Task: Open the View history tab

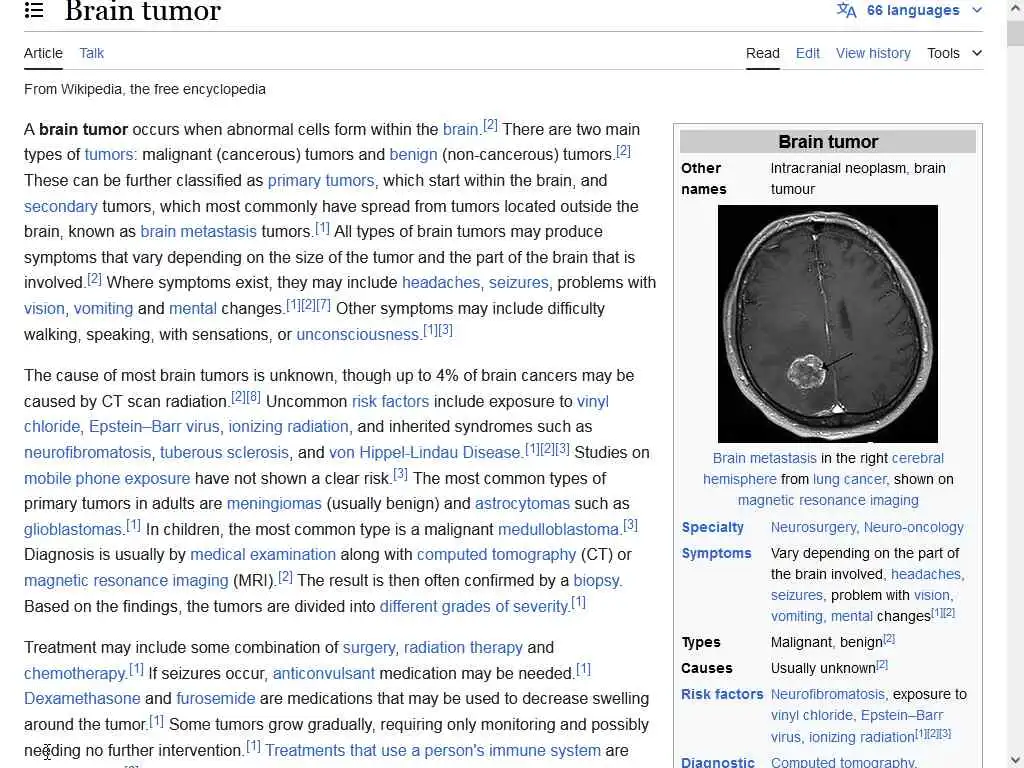Action: (x=873, y=54)
